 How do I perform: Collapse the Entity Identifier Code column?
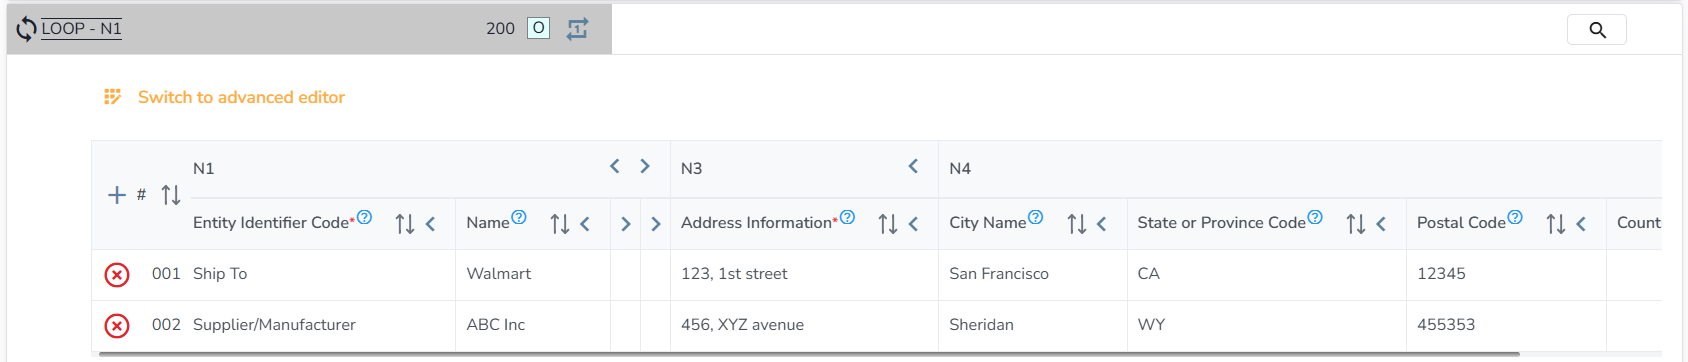click(x=431, y=224)
